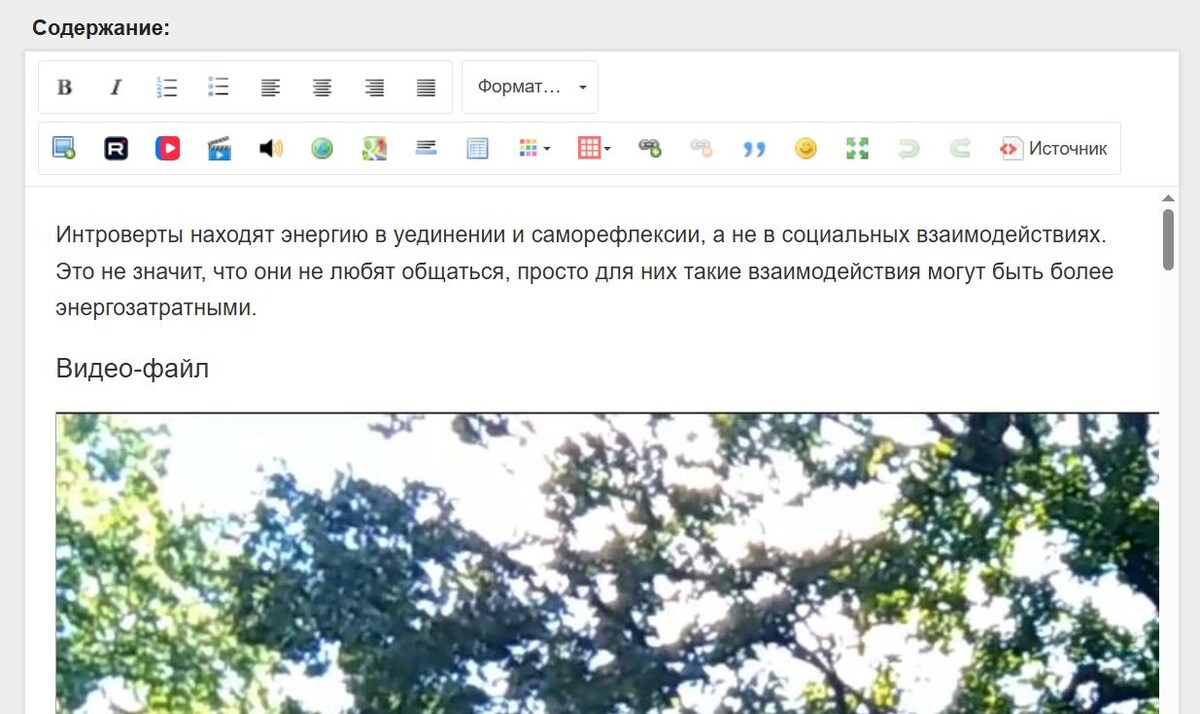Align text to the left

tap(271, 87)
